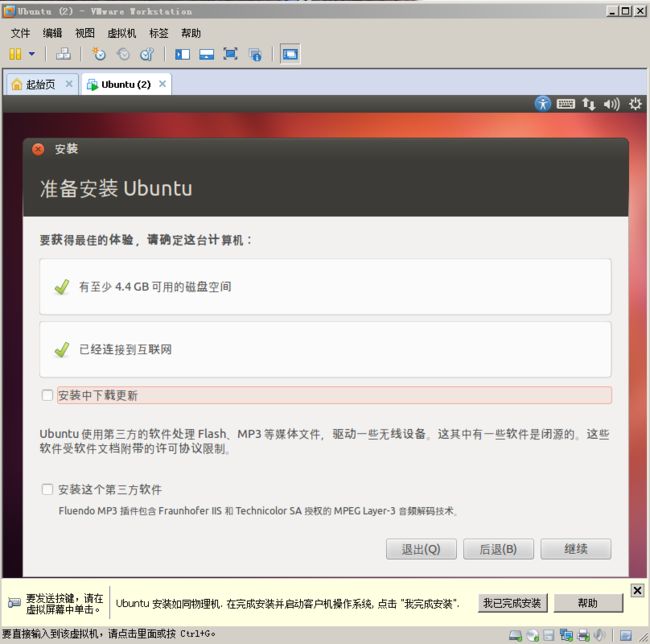
Task: Click the 已经连接到互联网 text
Action: coord(125,349)
